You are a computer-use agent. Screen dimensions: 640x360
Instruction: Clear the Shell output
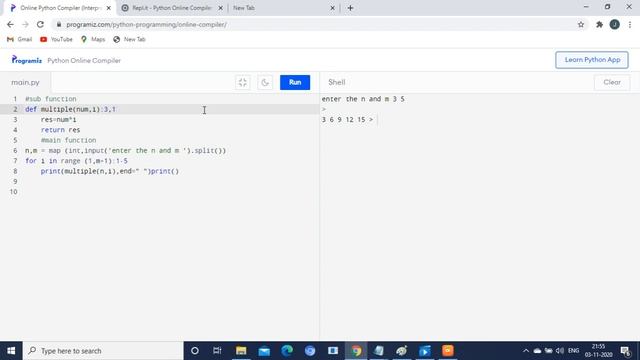pos(612,82)
